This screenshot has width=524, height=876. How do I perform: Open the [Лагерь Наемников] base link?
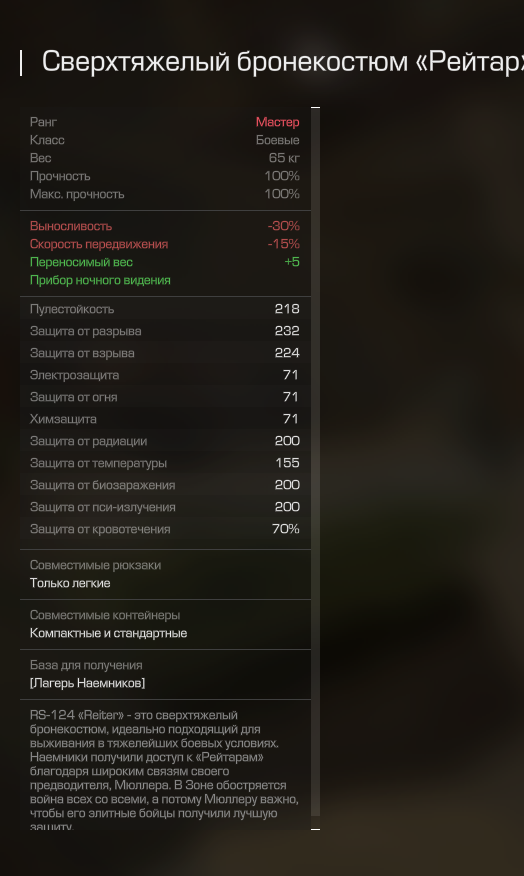point(87,683)
